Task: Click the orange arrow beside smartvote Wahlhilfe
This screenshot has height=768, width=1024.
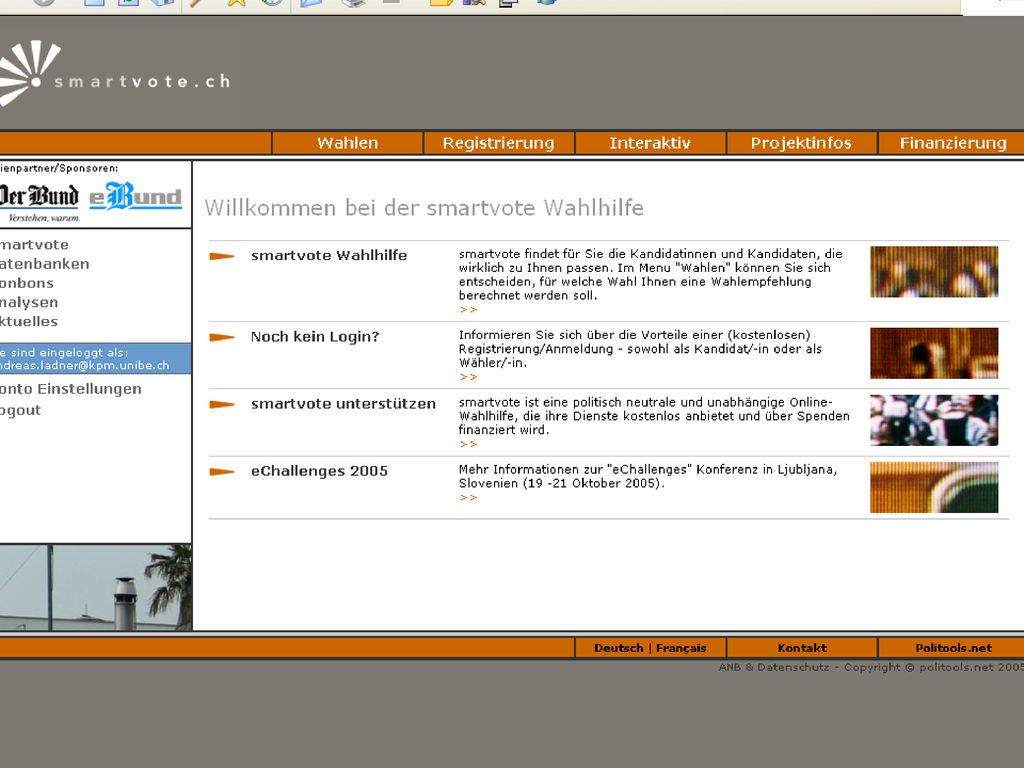Action: click(222, 256)
